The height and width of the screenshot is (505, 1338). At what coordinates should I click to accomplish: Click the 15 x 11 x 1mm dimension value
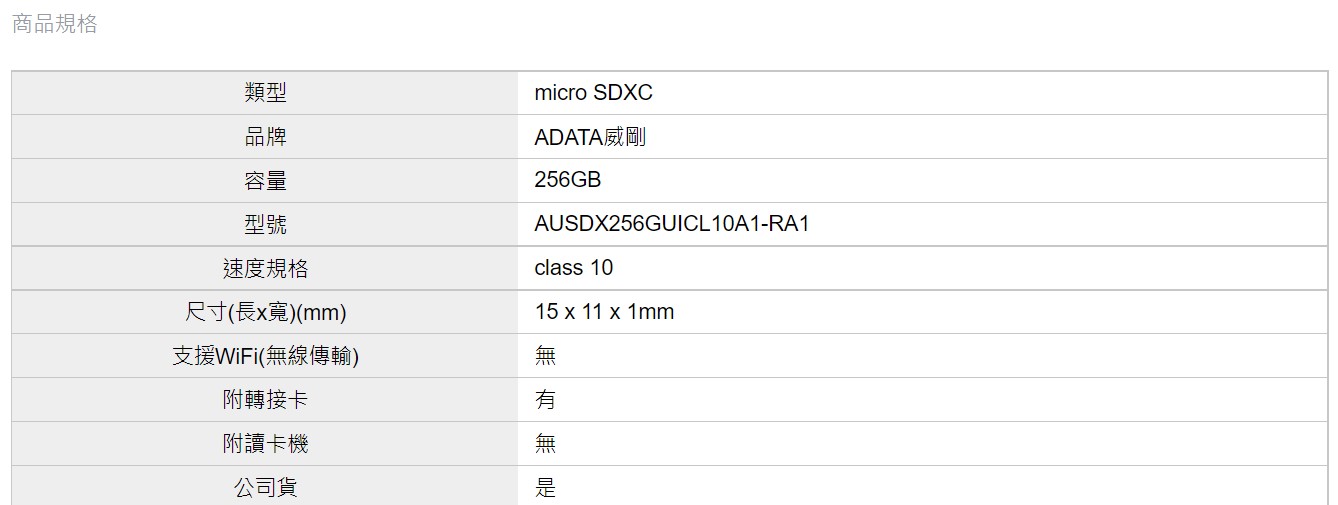click(x=604, y=312)
